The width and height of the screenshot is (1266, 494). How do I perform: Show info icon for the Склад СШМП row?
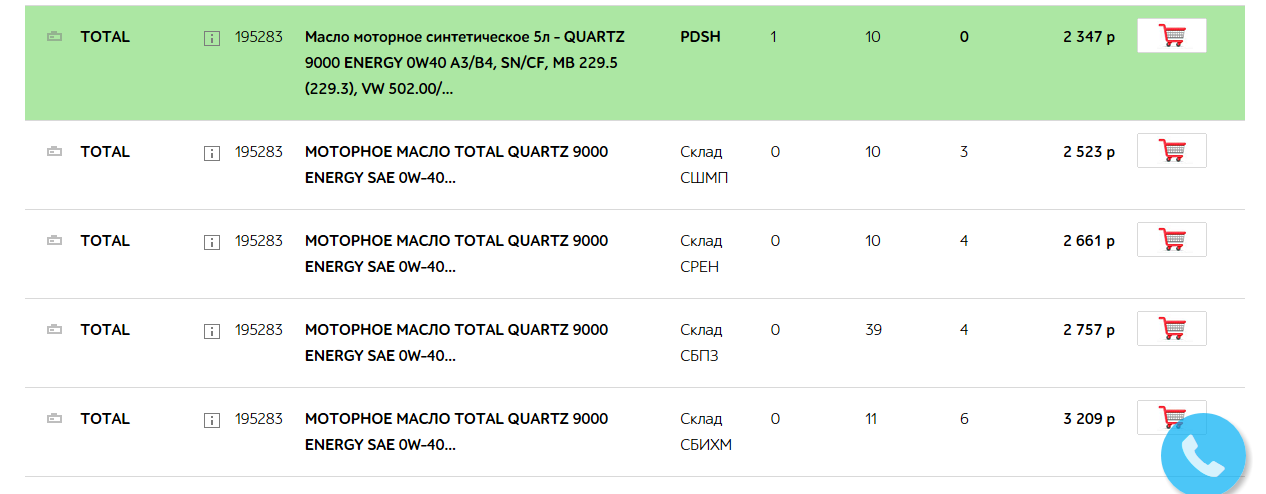[x=211, y=153]
